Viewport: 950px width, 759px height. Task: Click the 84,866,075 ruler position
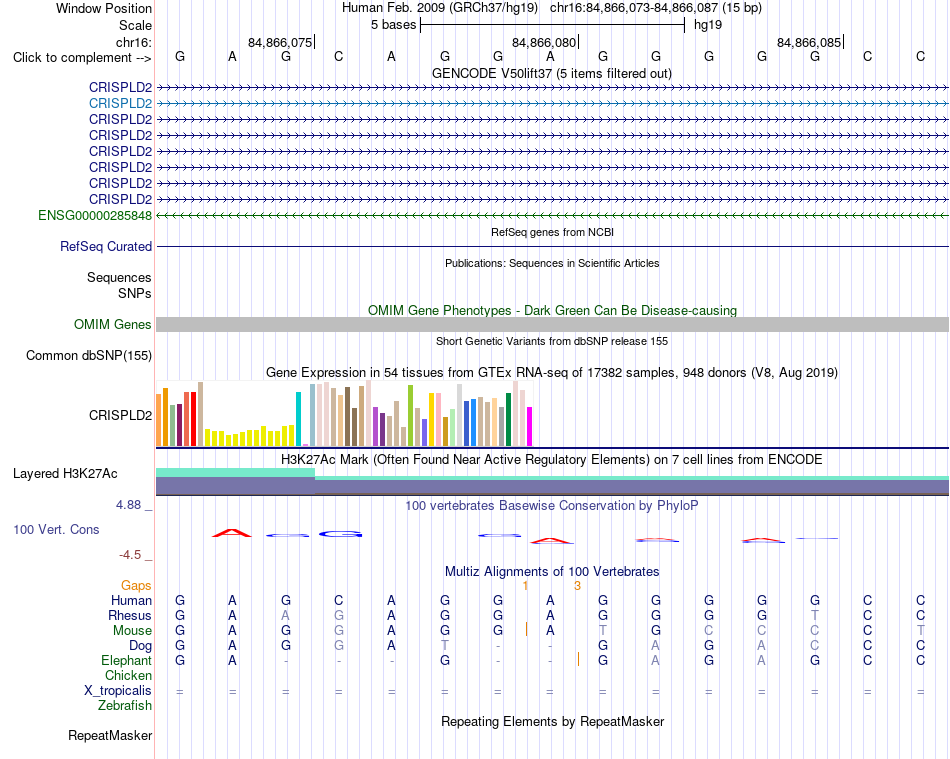(280, 42)
